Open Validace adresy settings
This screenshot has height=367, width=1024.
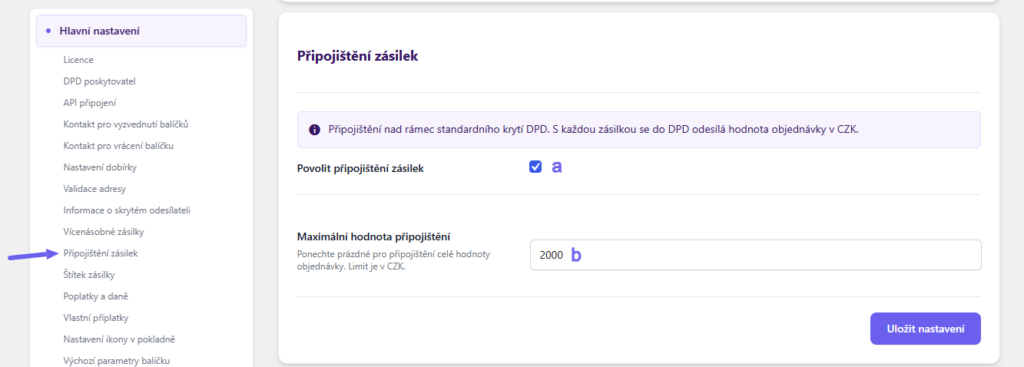(x=95, y=189)
